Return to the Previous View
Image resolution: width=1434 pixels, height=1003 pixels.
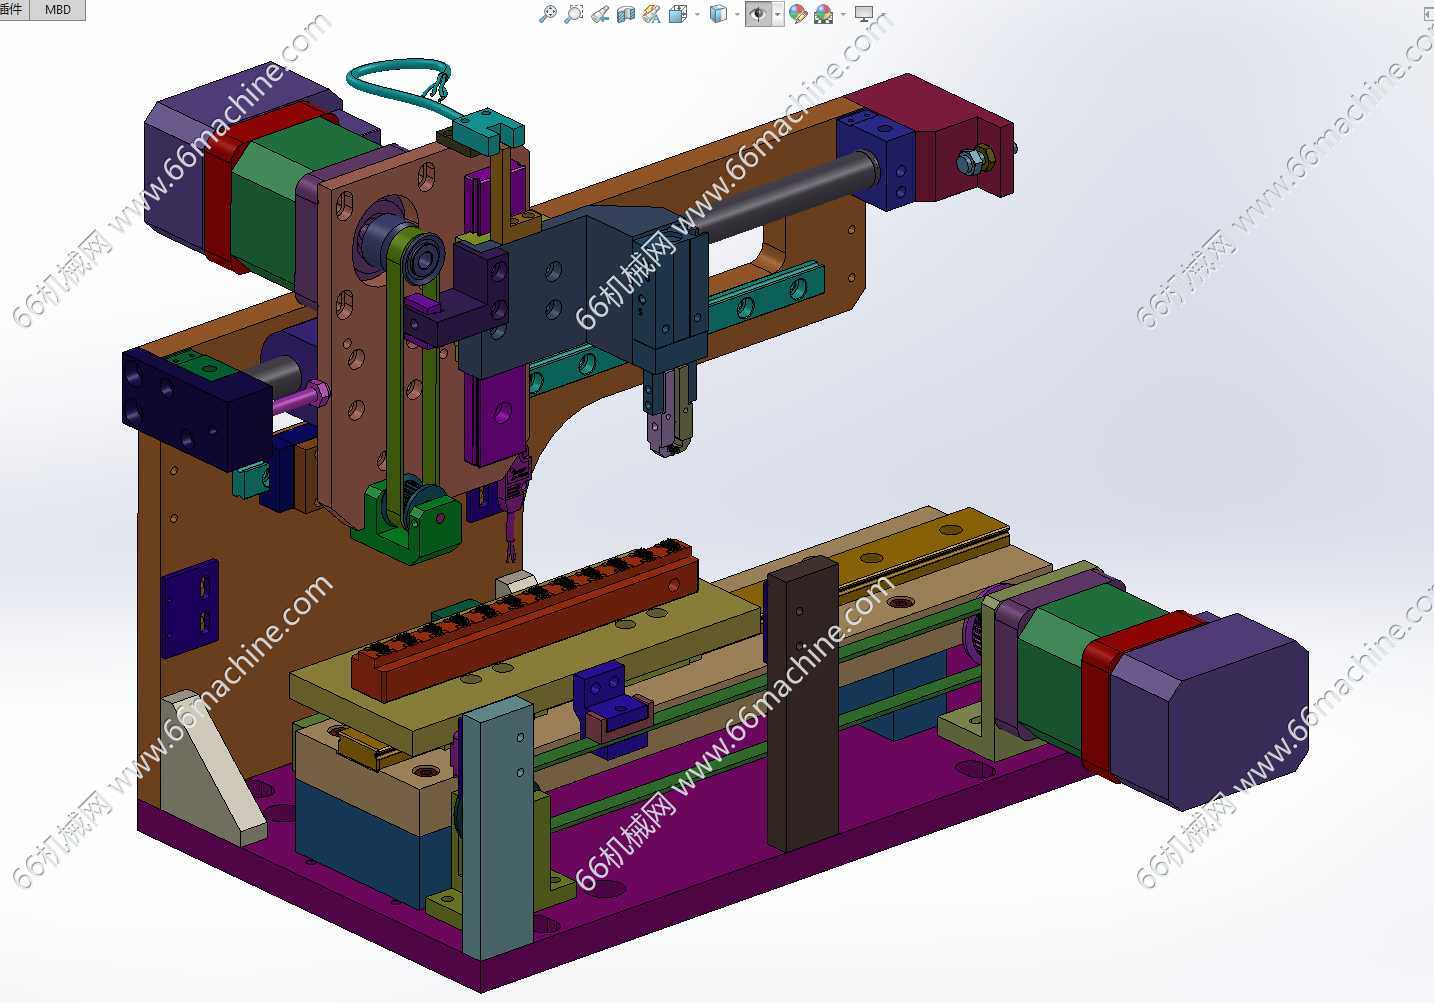pyautogui.click(x=600, y=14)
